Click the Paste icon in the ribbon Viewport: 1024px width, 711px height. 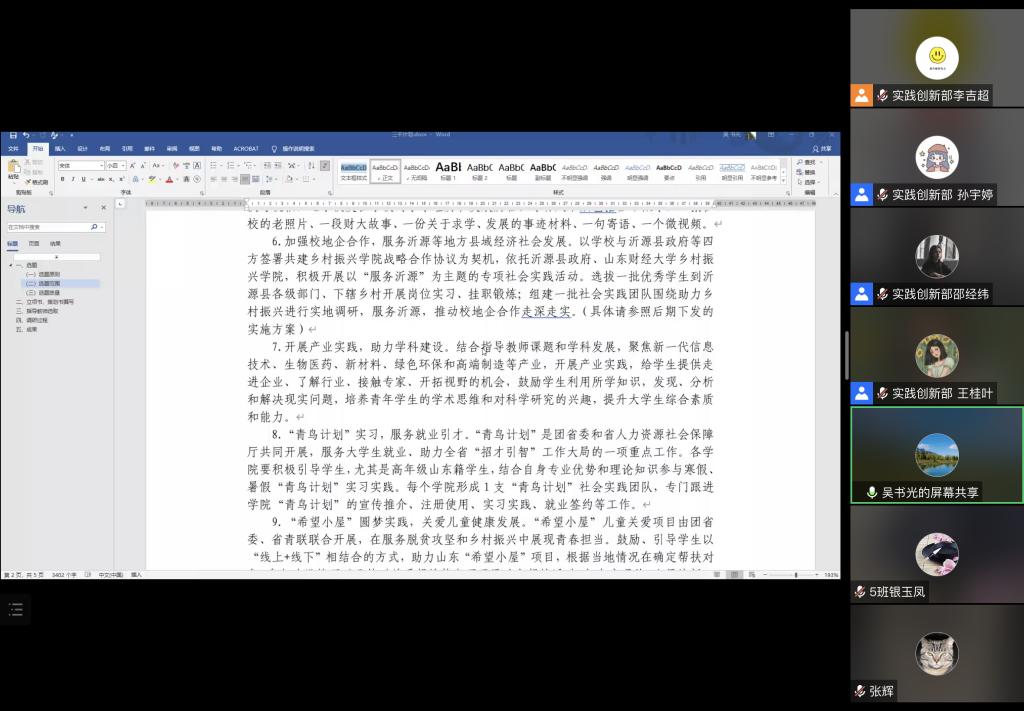13,169
